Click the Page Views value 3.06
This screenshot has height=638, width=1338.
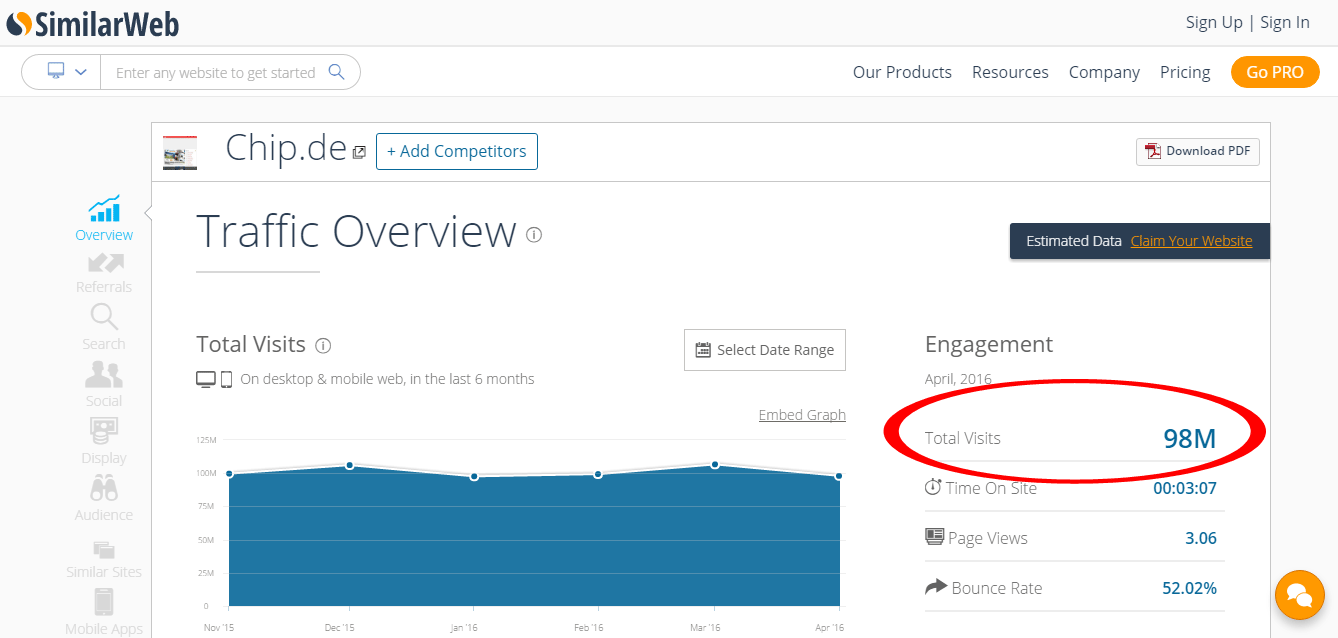[1201, 538]
